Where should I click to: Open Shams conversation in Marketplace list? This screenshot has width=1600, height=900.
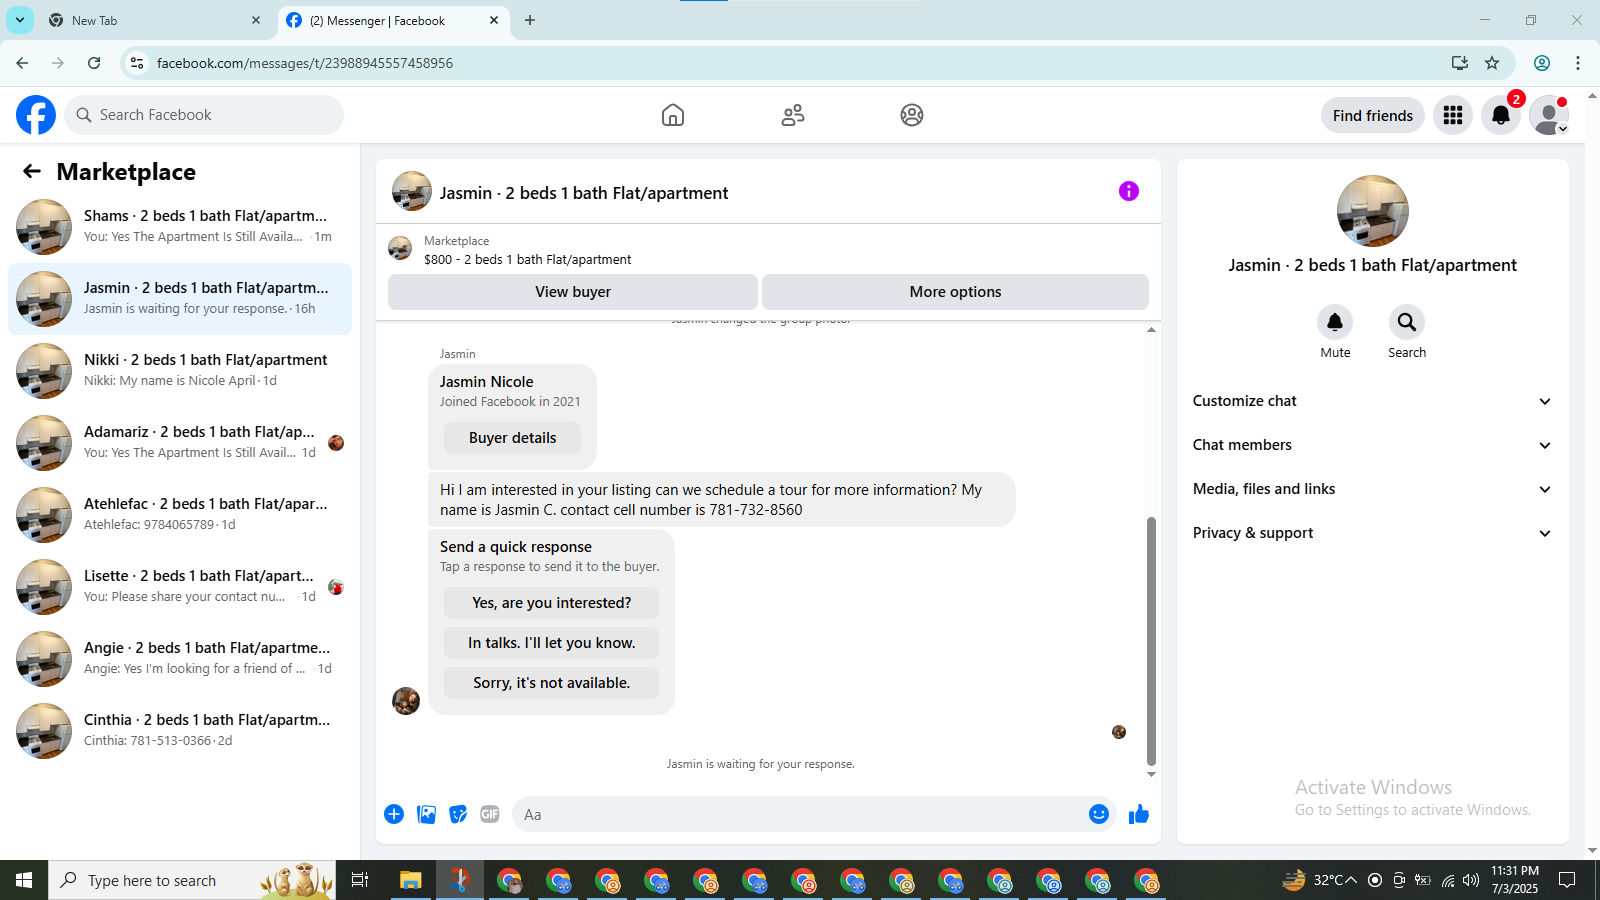(180, 227)
